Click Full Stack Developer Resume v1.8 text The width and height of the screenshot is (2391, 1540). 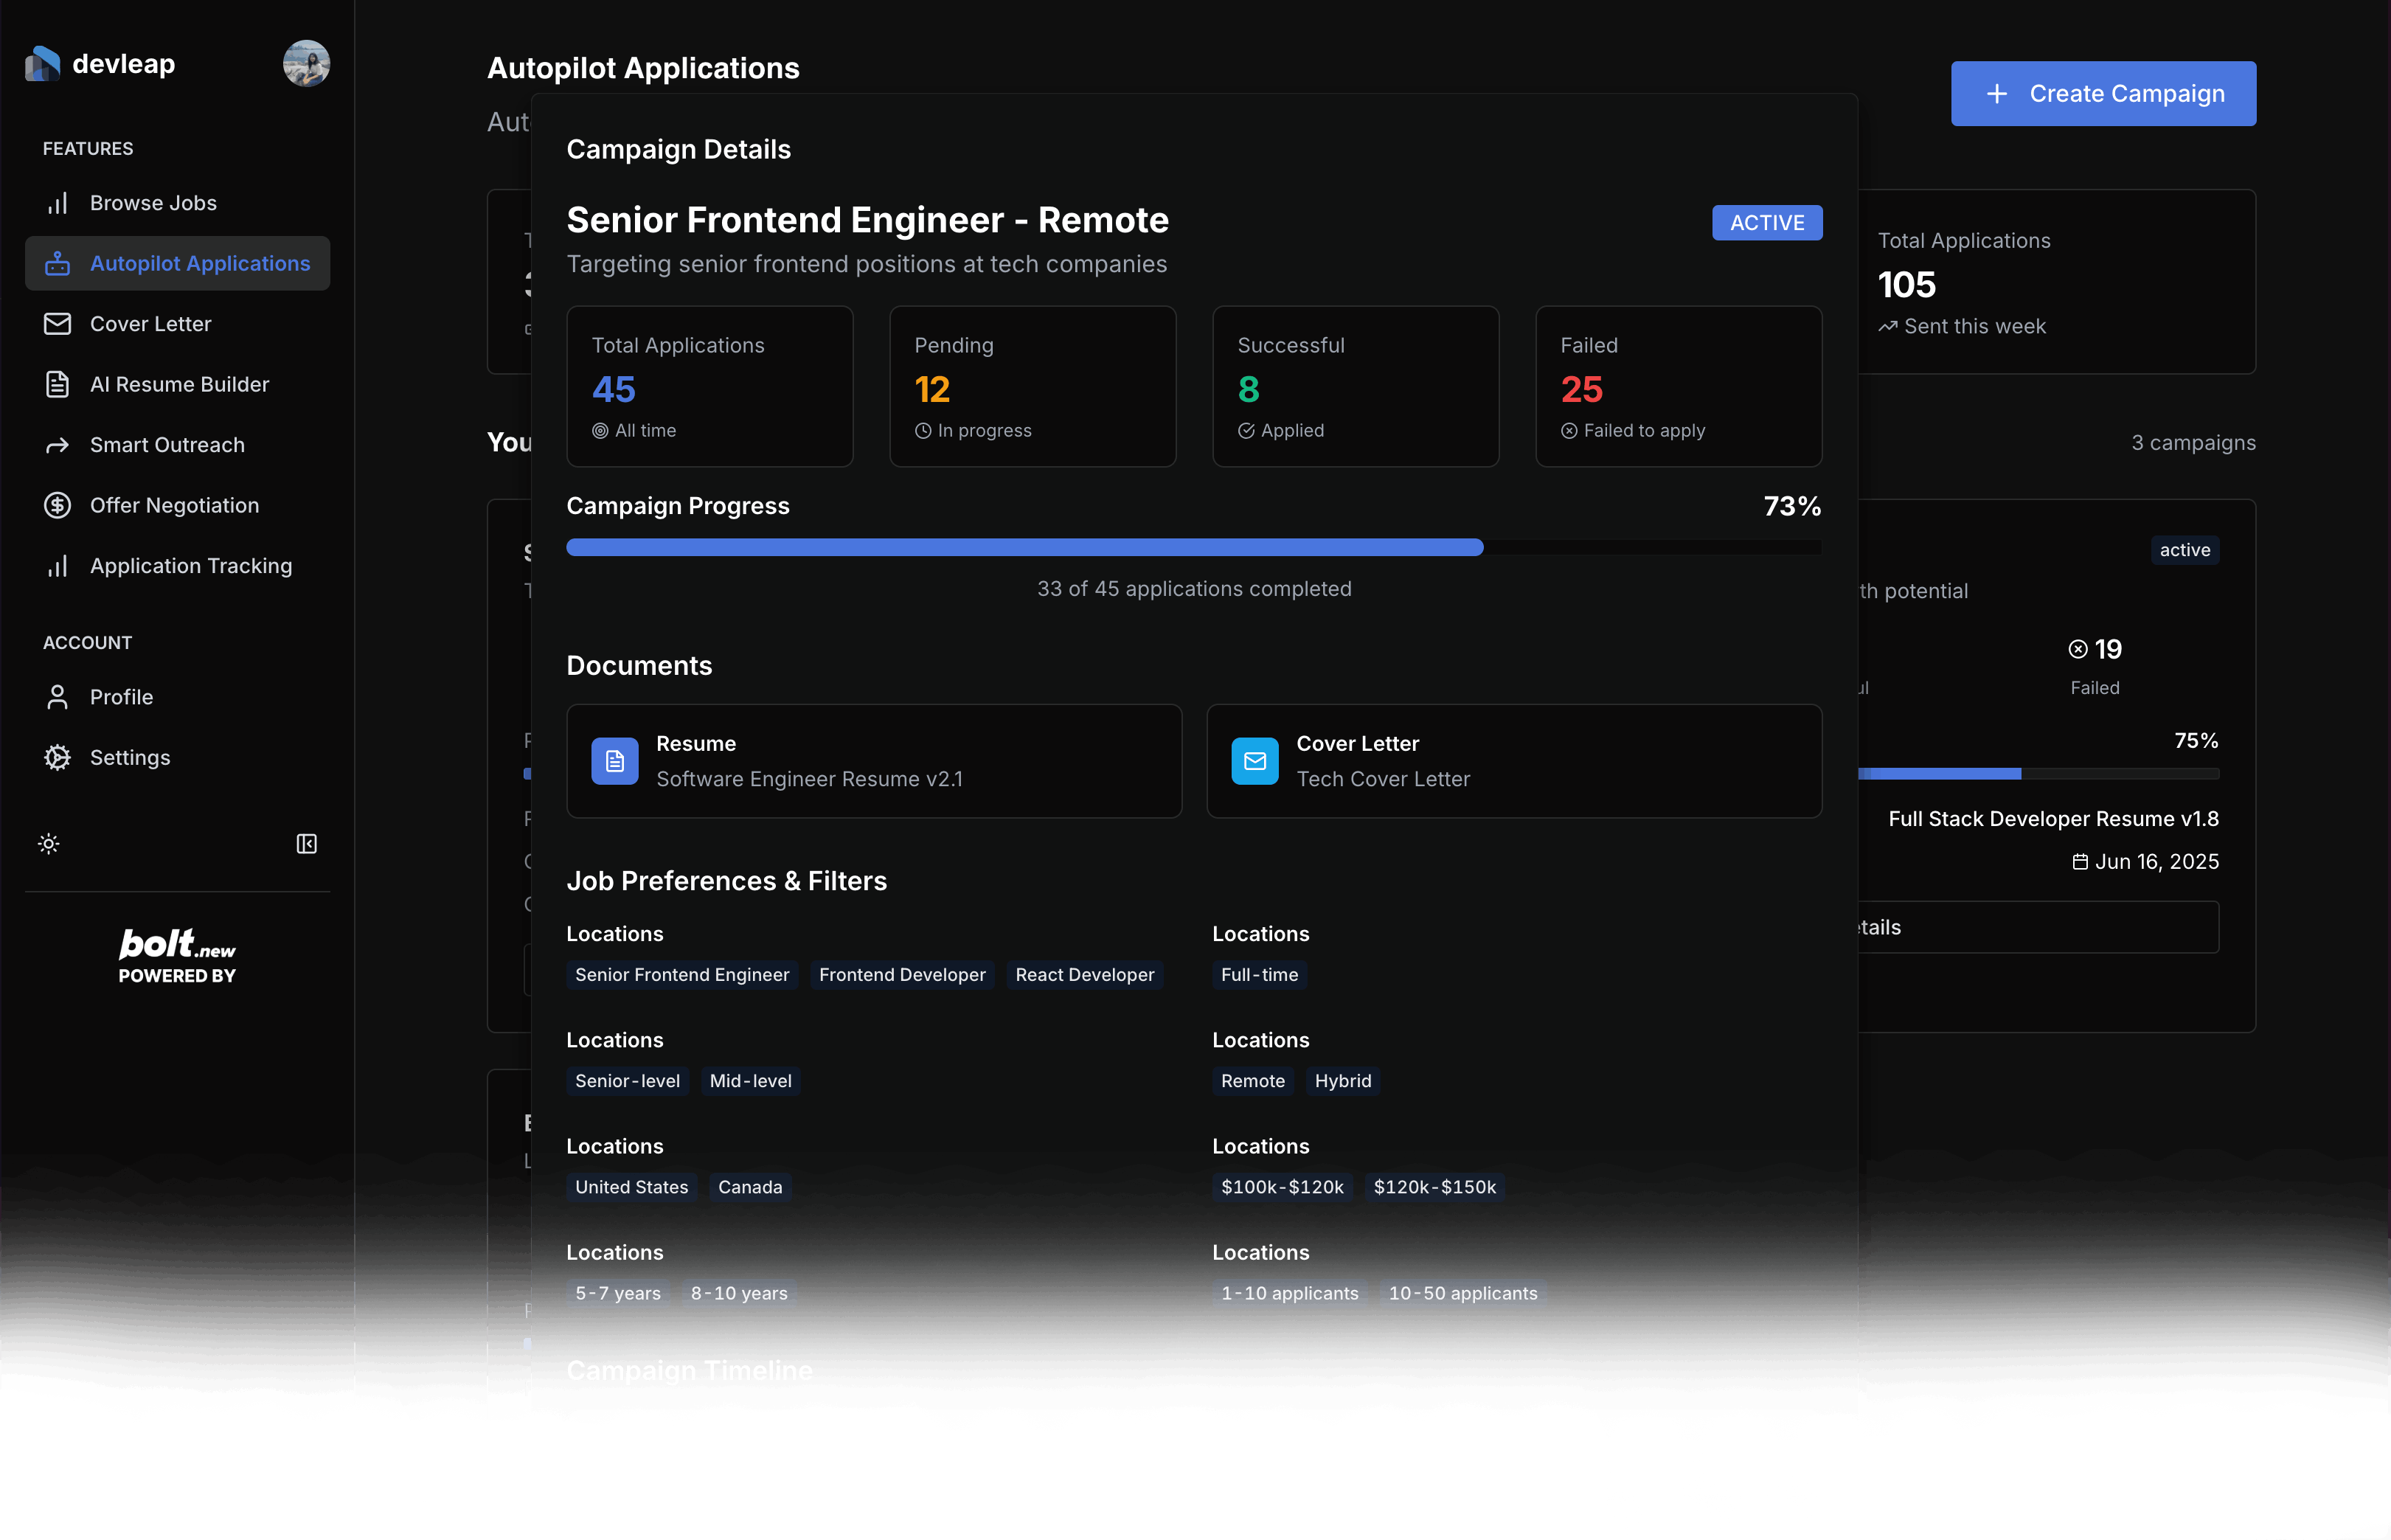2053,819
